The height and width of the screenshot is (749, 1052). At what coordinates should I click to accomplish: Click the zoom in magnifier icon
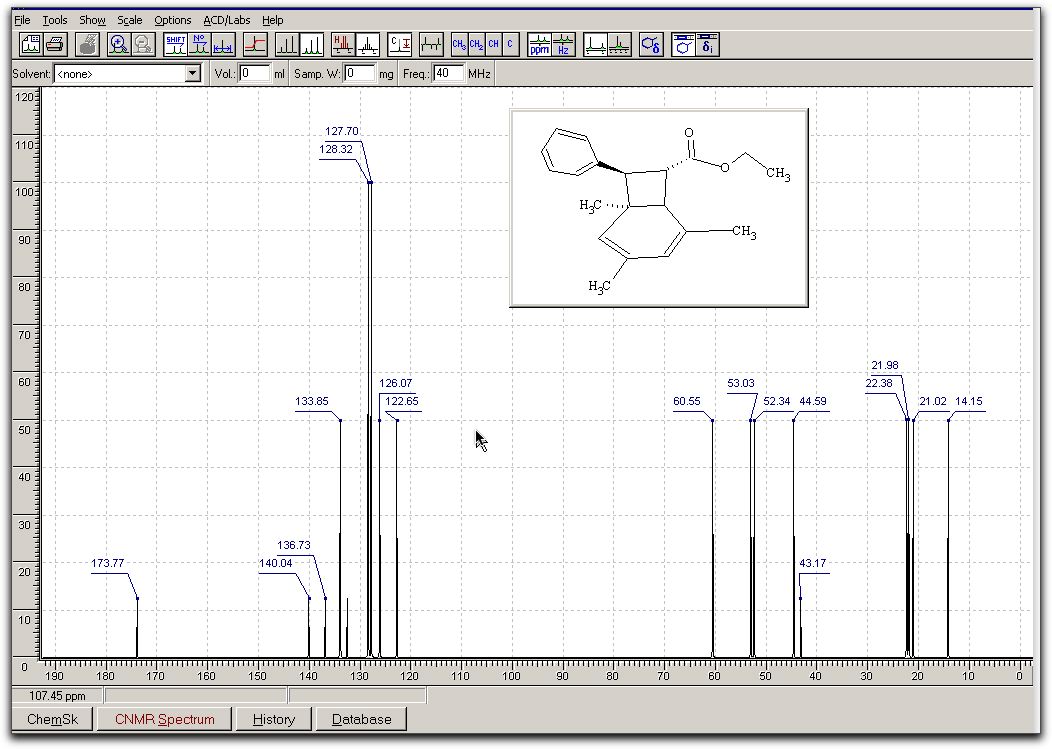click(x=119, y=44)
